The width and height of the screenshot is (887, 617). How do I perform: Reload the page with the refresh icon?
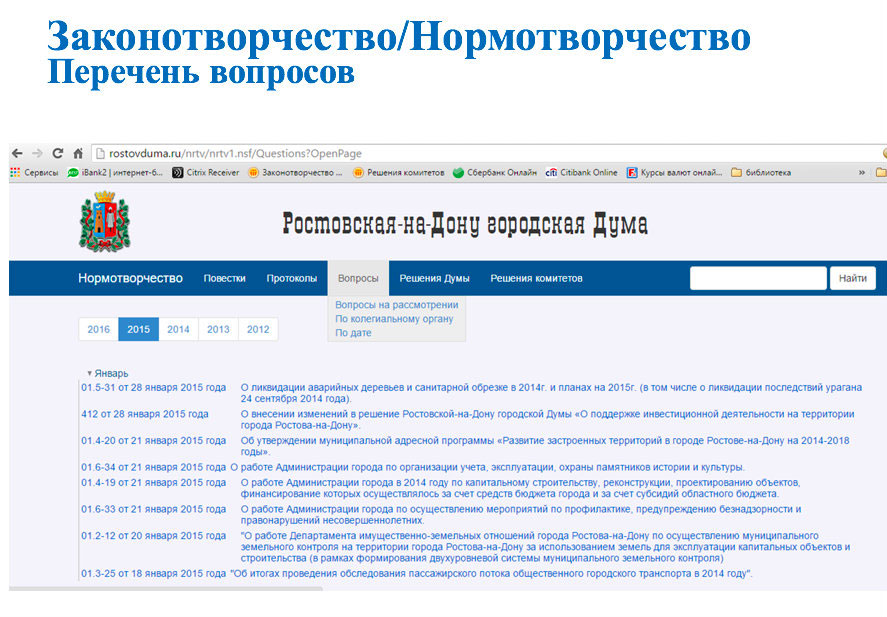(58, 153)
